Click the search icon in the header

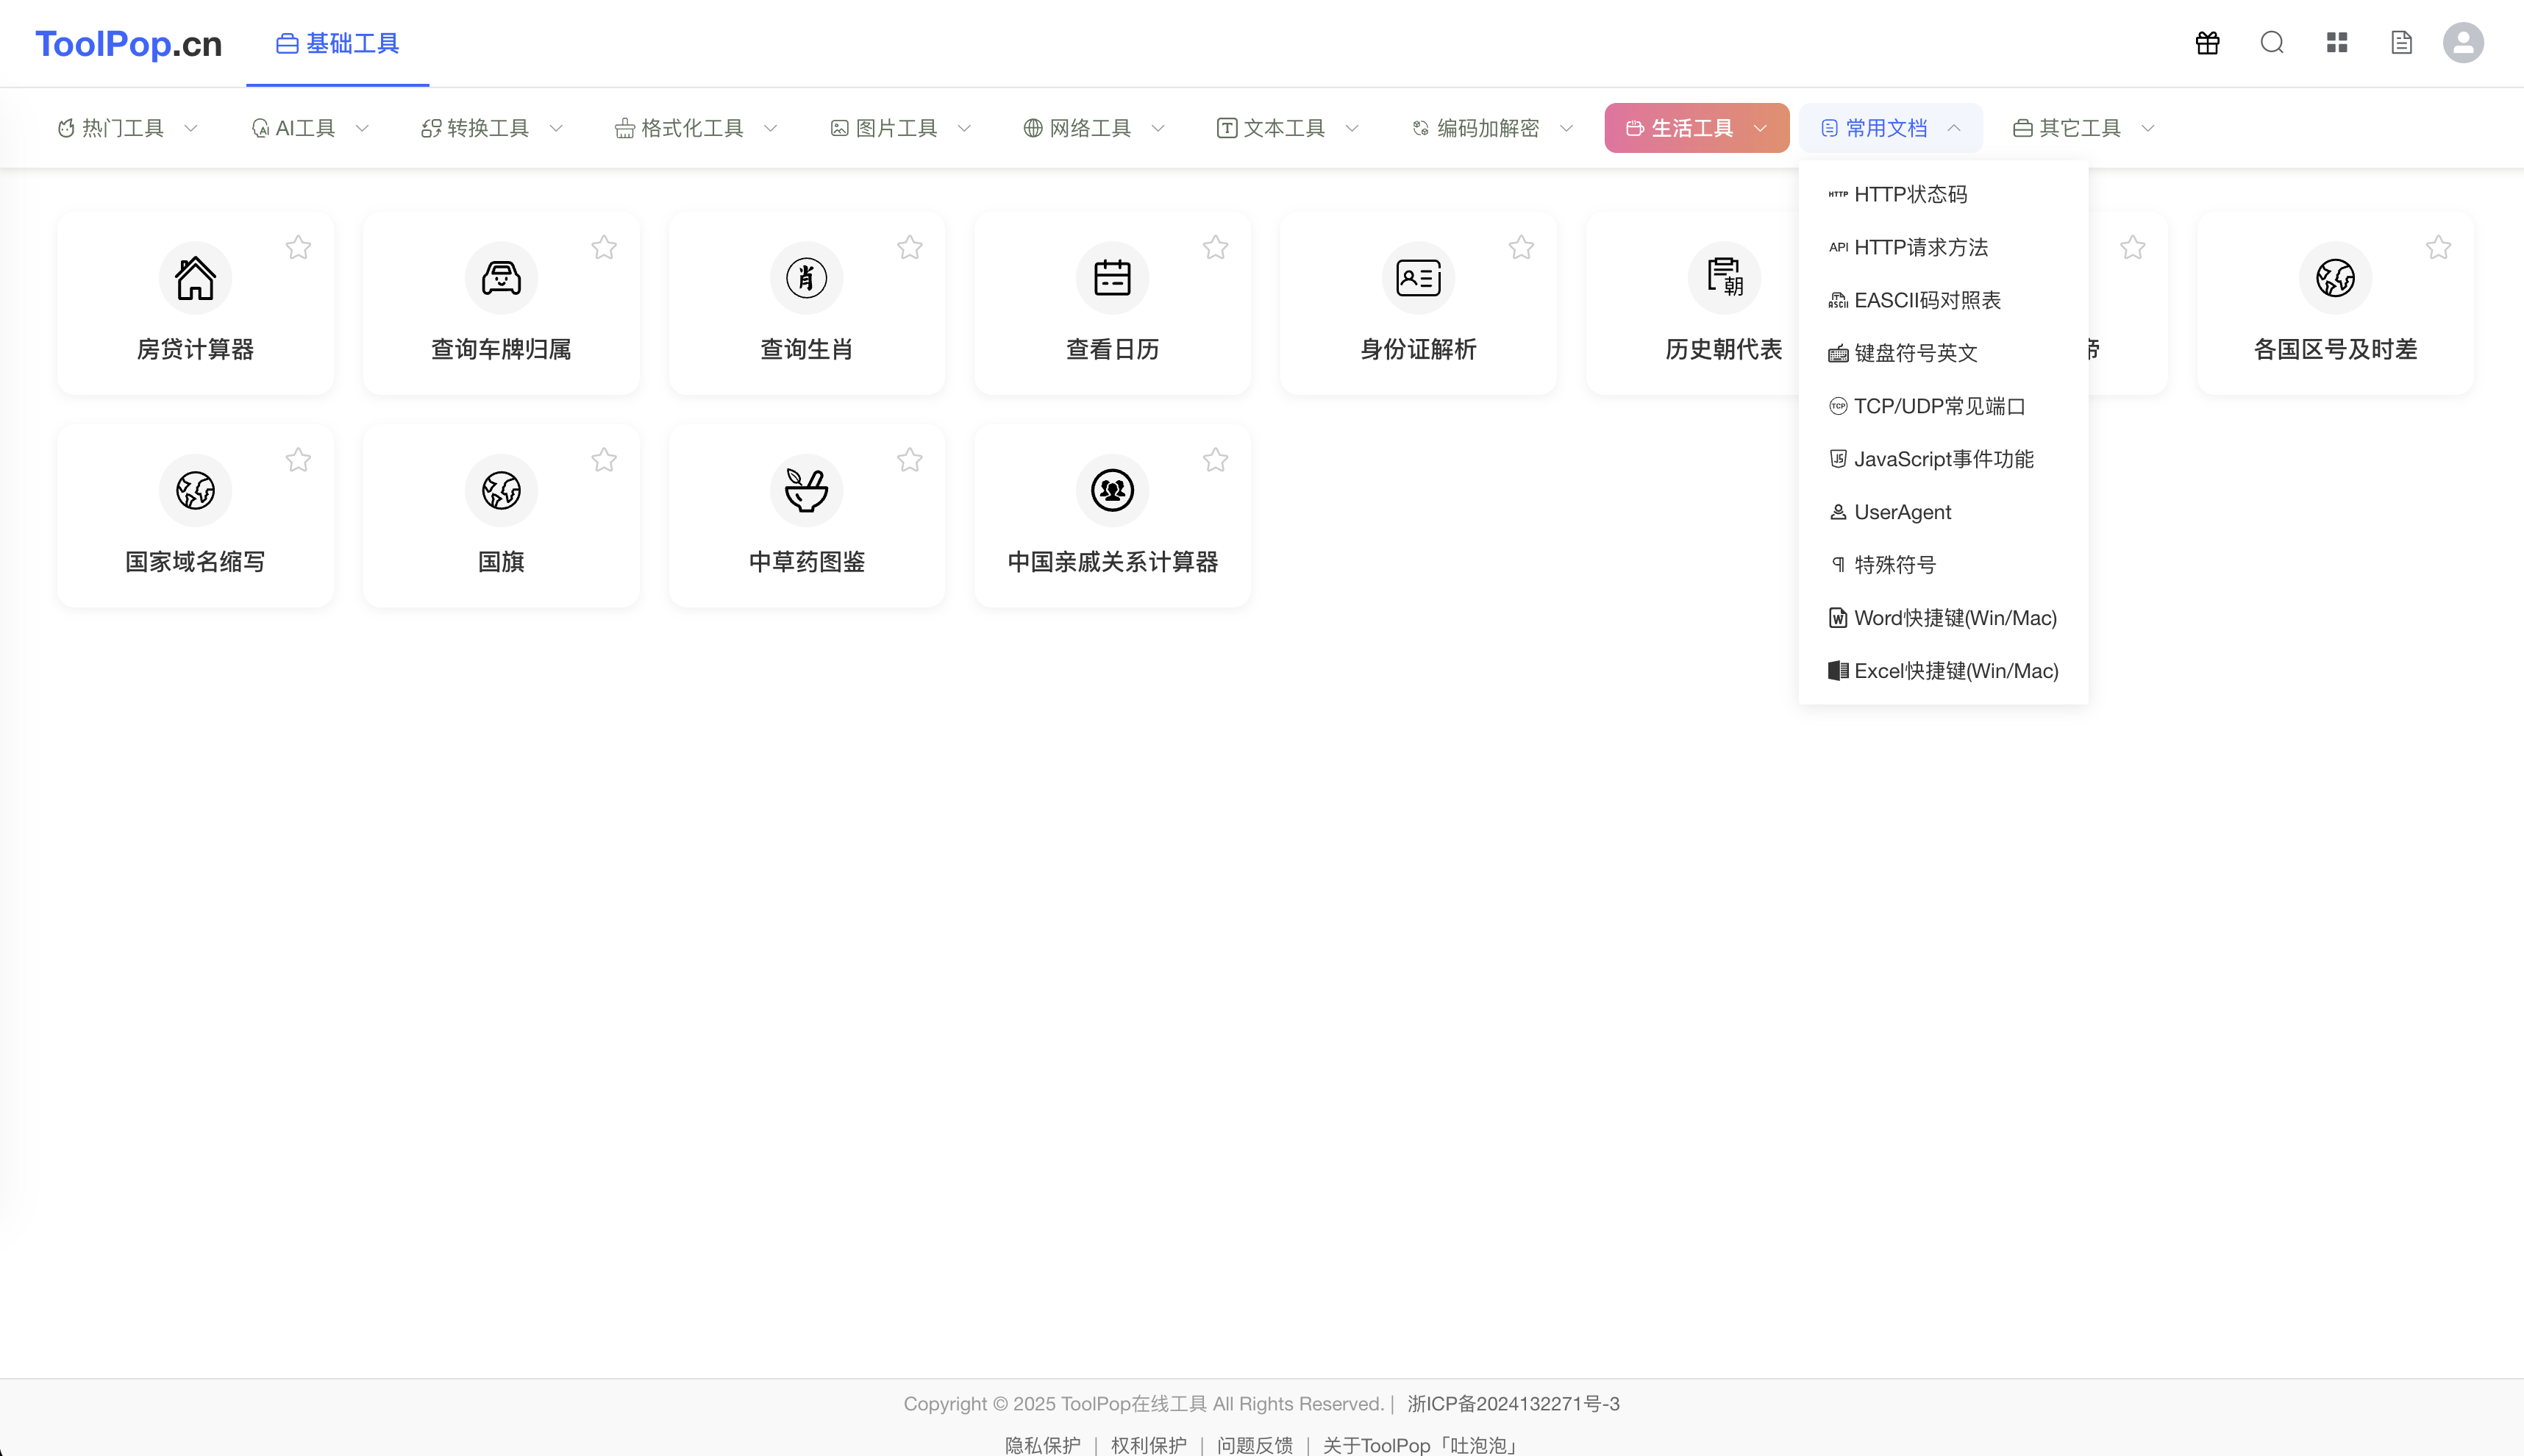click(2271, 42)
